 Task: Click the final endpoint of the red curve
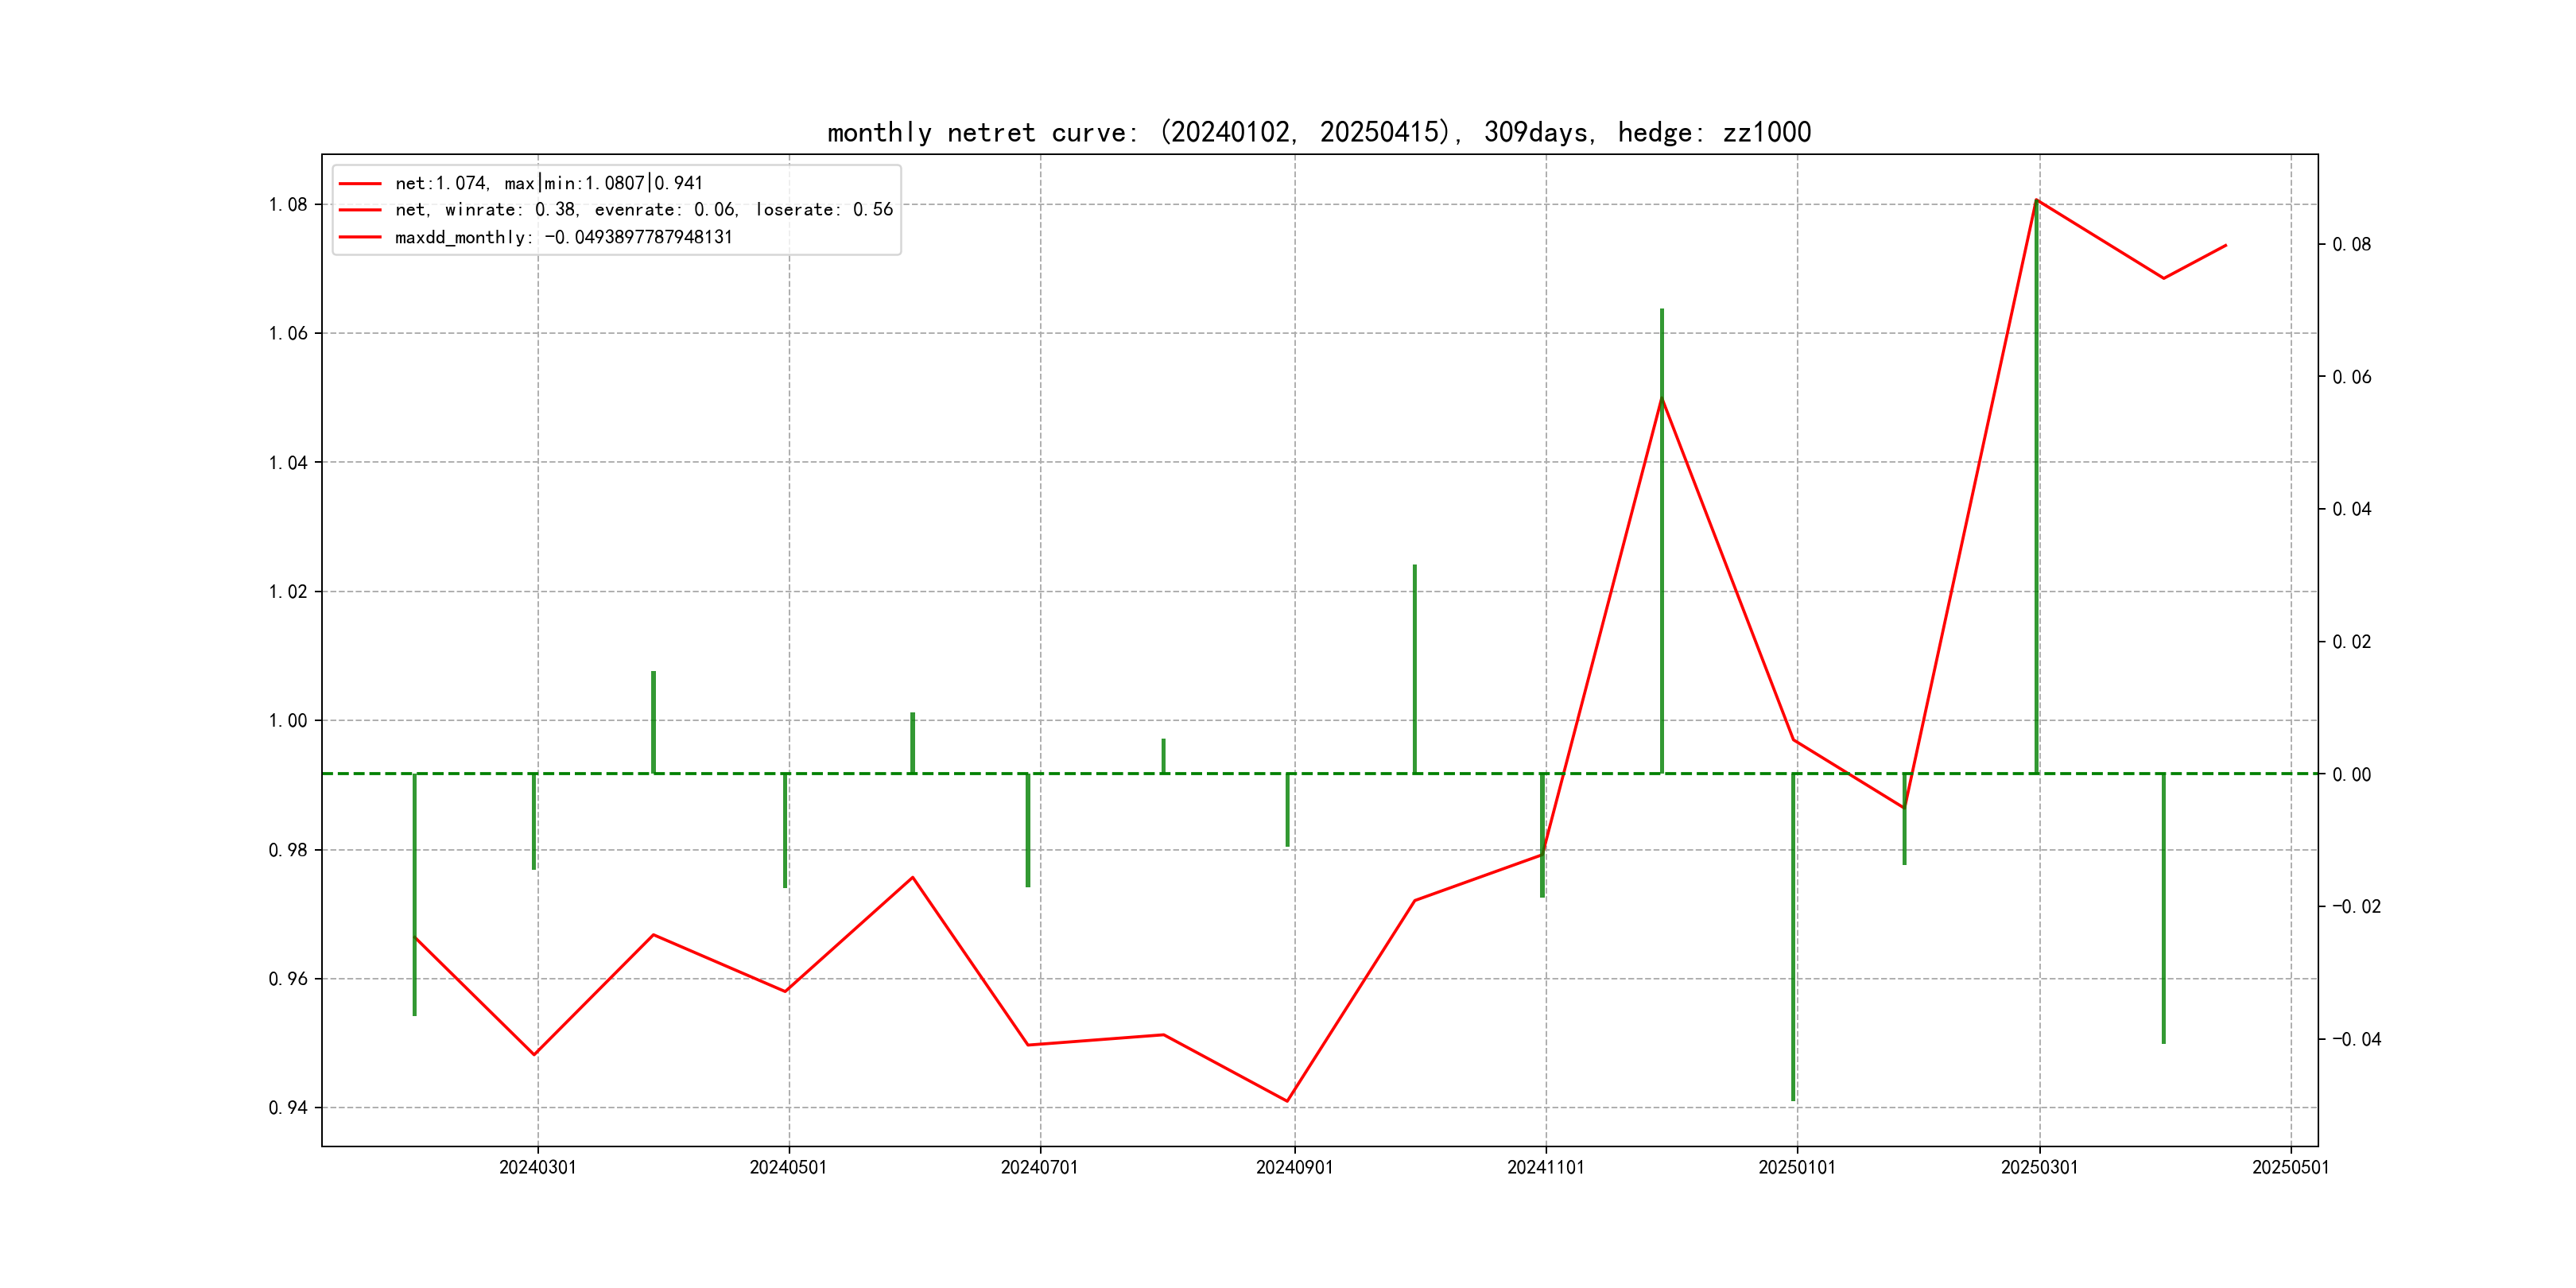coord(2226,245)
